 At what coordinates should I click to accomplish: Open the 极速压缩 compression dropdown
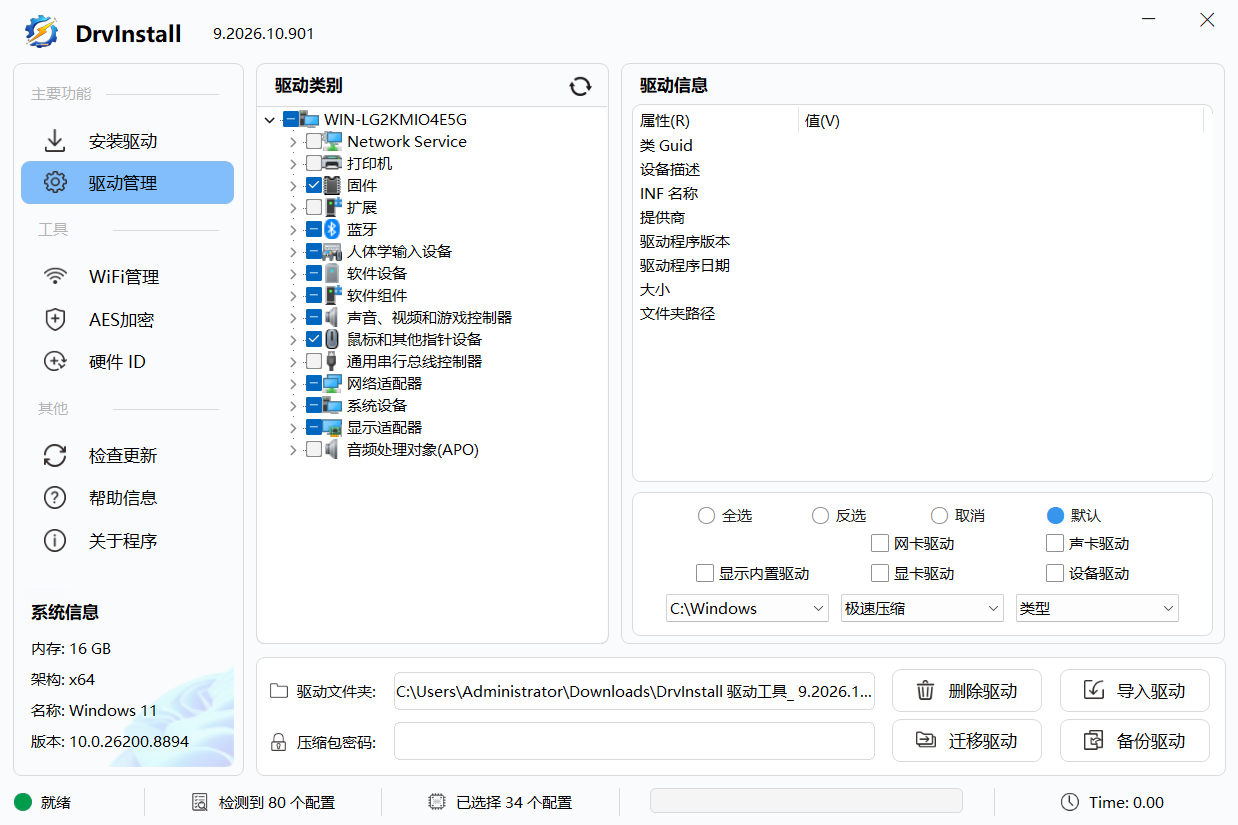point(922,608)
